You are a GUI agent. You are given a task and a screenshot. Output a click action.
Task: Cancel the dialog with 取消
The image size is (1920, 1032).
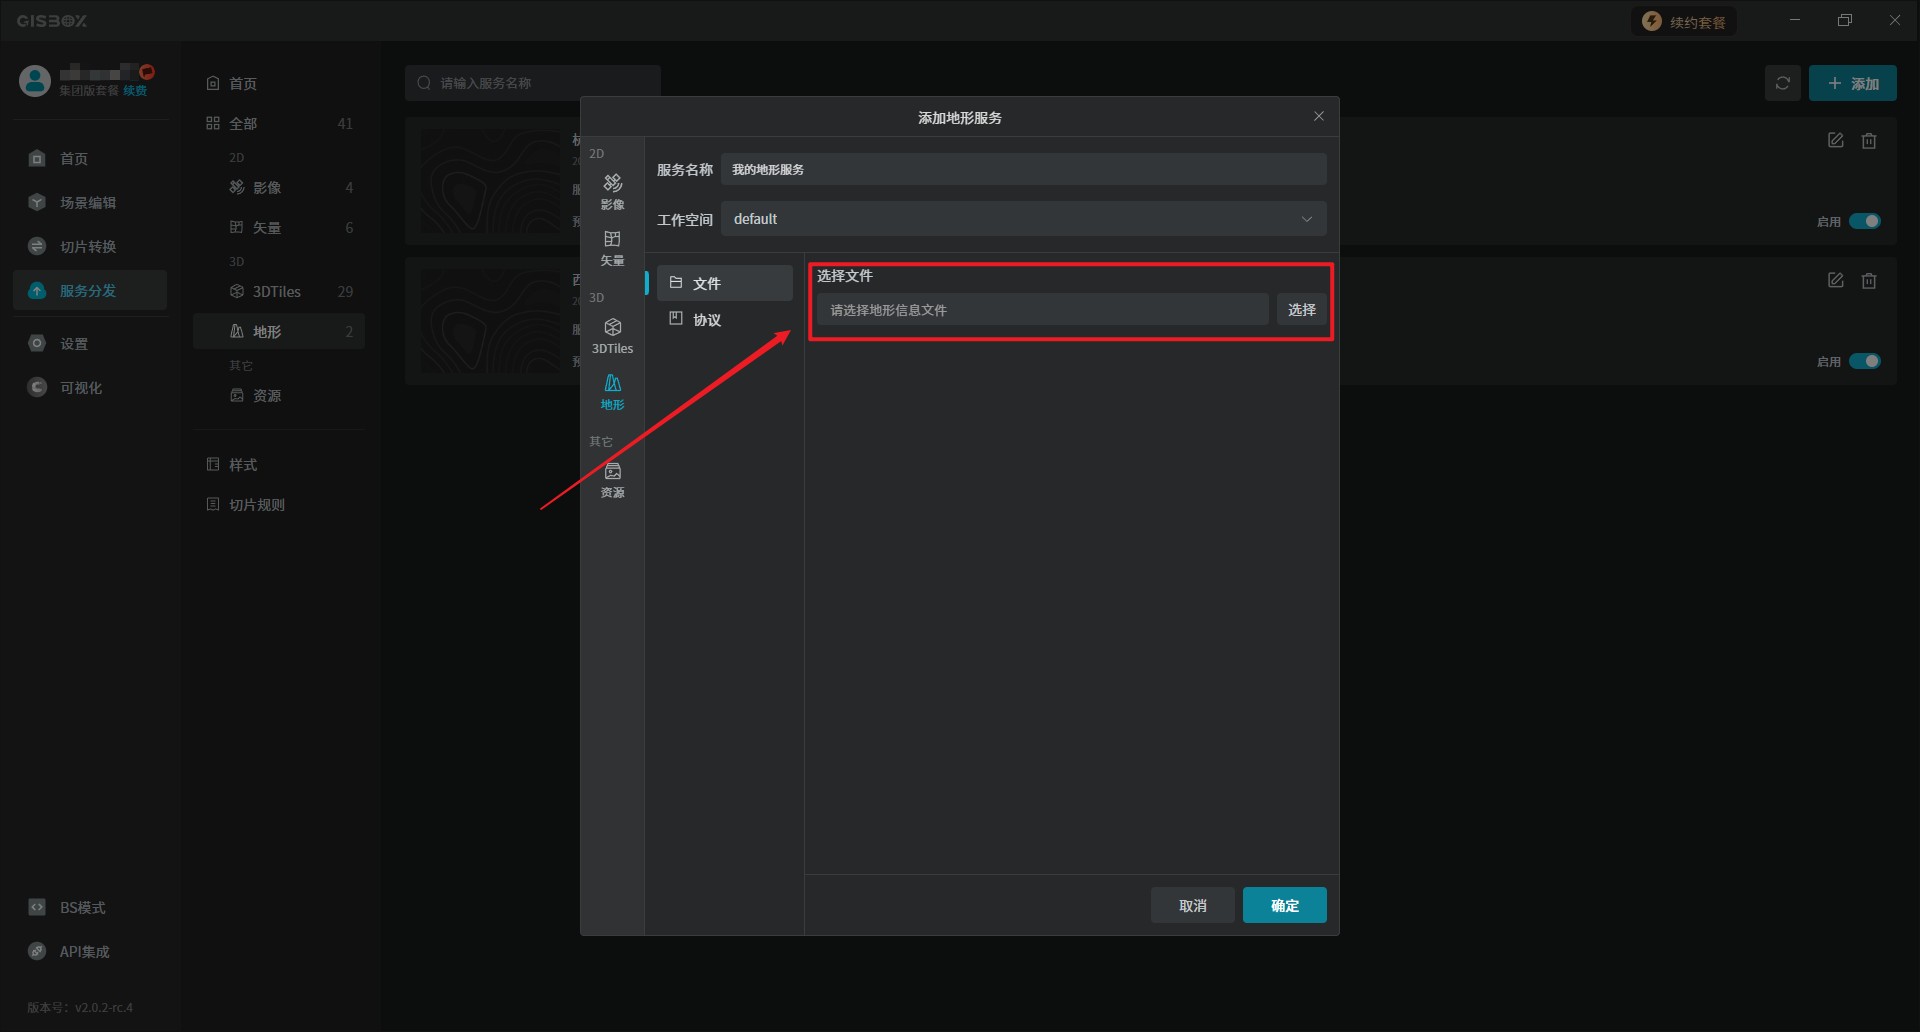(1192, 905)
